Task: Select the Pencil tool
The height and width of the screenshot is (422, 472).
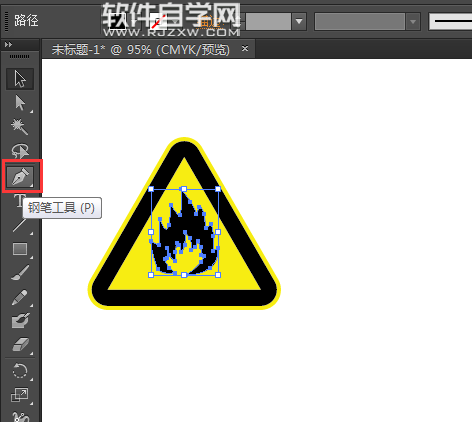Action: click(x=20, y=297)
